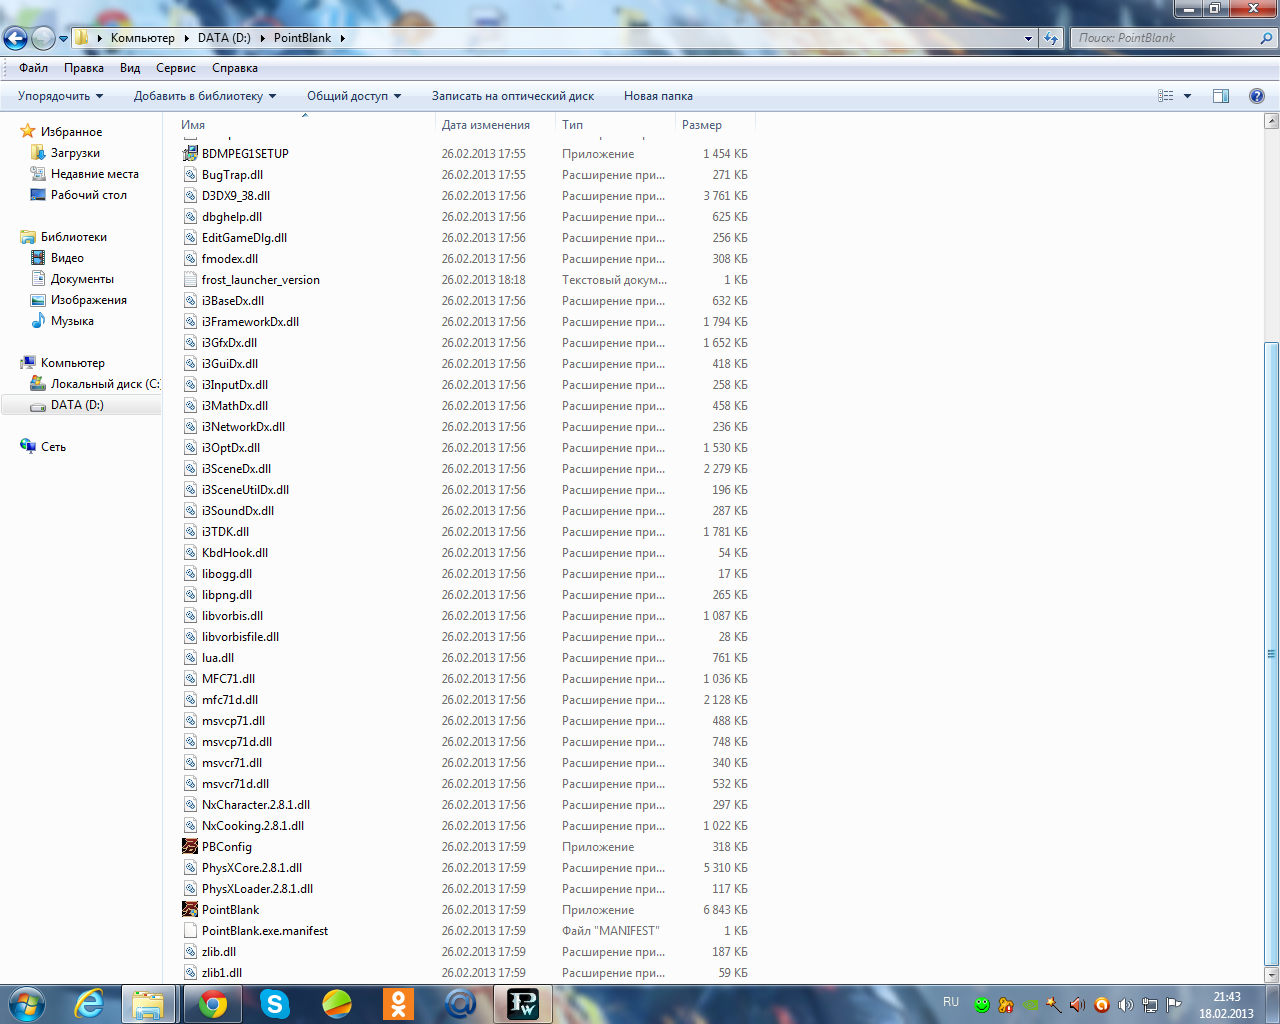Click the clock showing 21:43
Viewport: 1280px width, 1024px height.
click(1226, 997)
